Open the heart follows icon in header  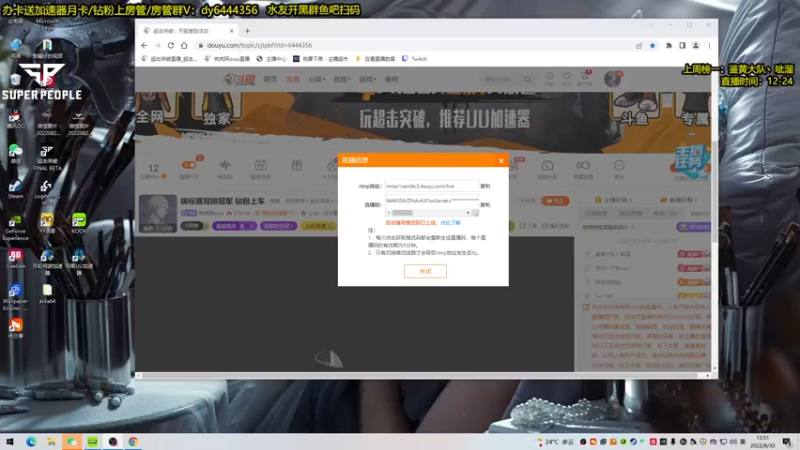point(567,78)
